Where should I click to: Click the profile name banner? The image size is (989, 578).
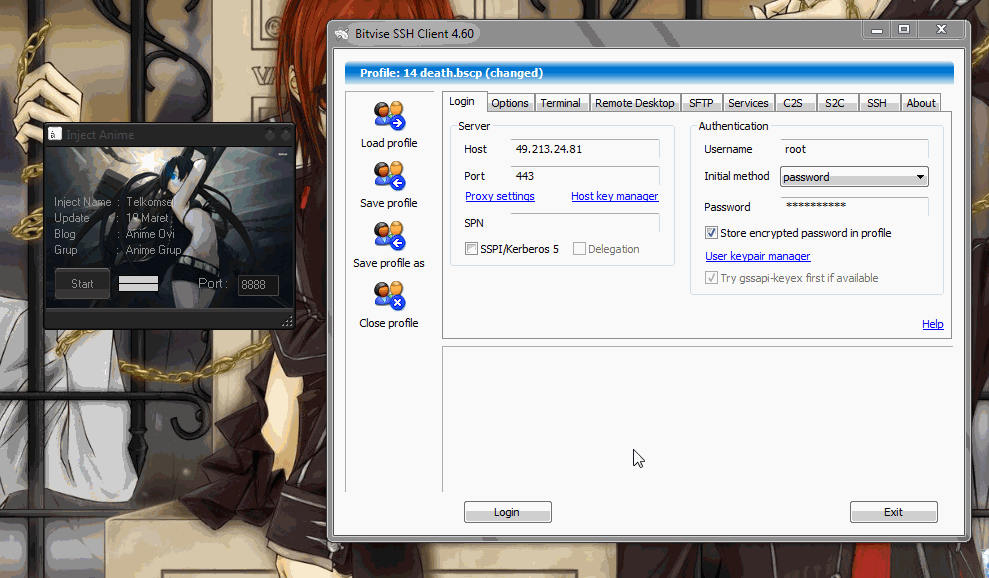point(649,73)
